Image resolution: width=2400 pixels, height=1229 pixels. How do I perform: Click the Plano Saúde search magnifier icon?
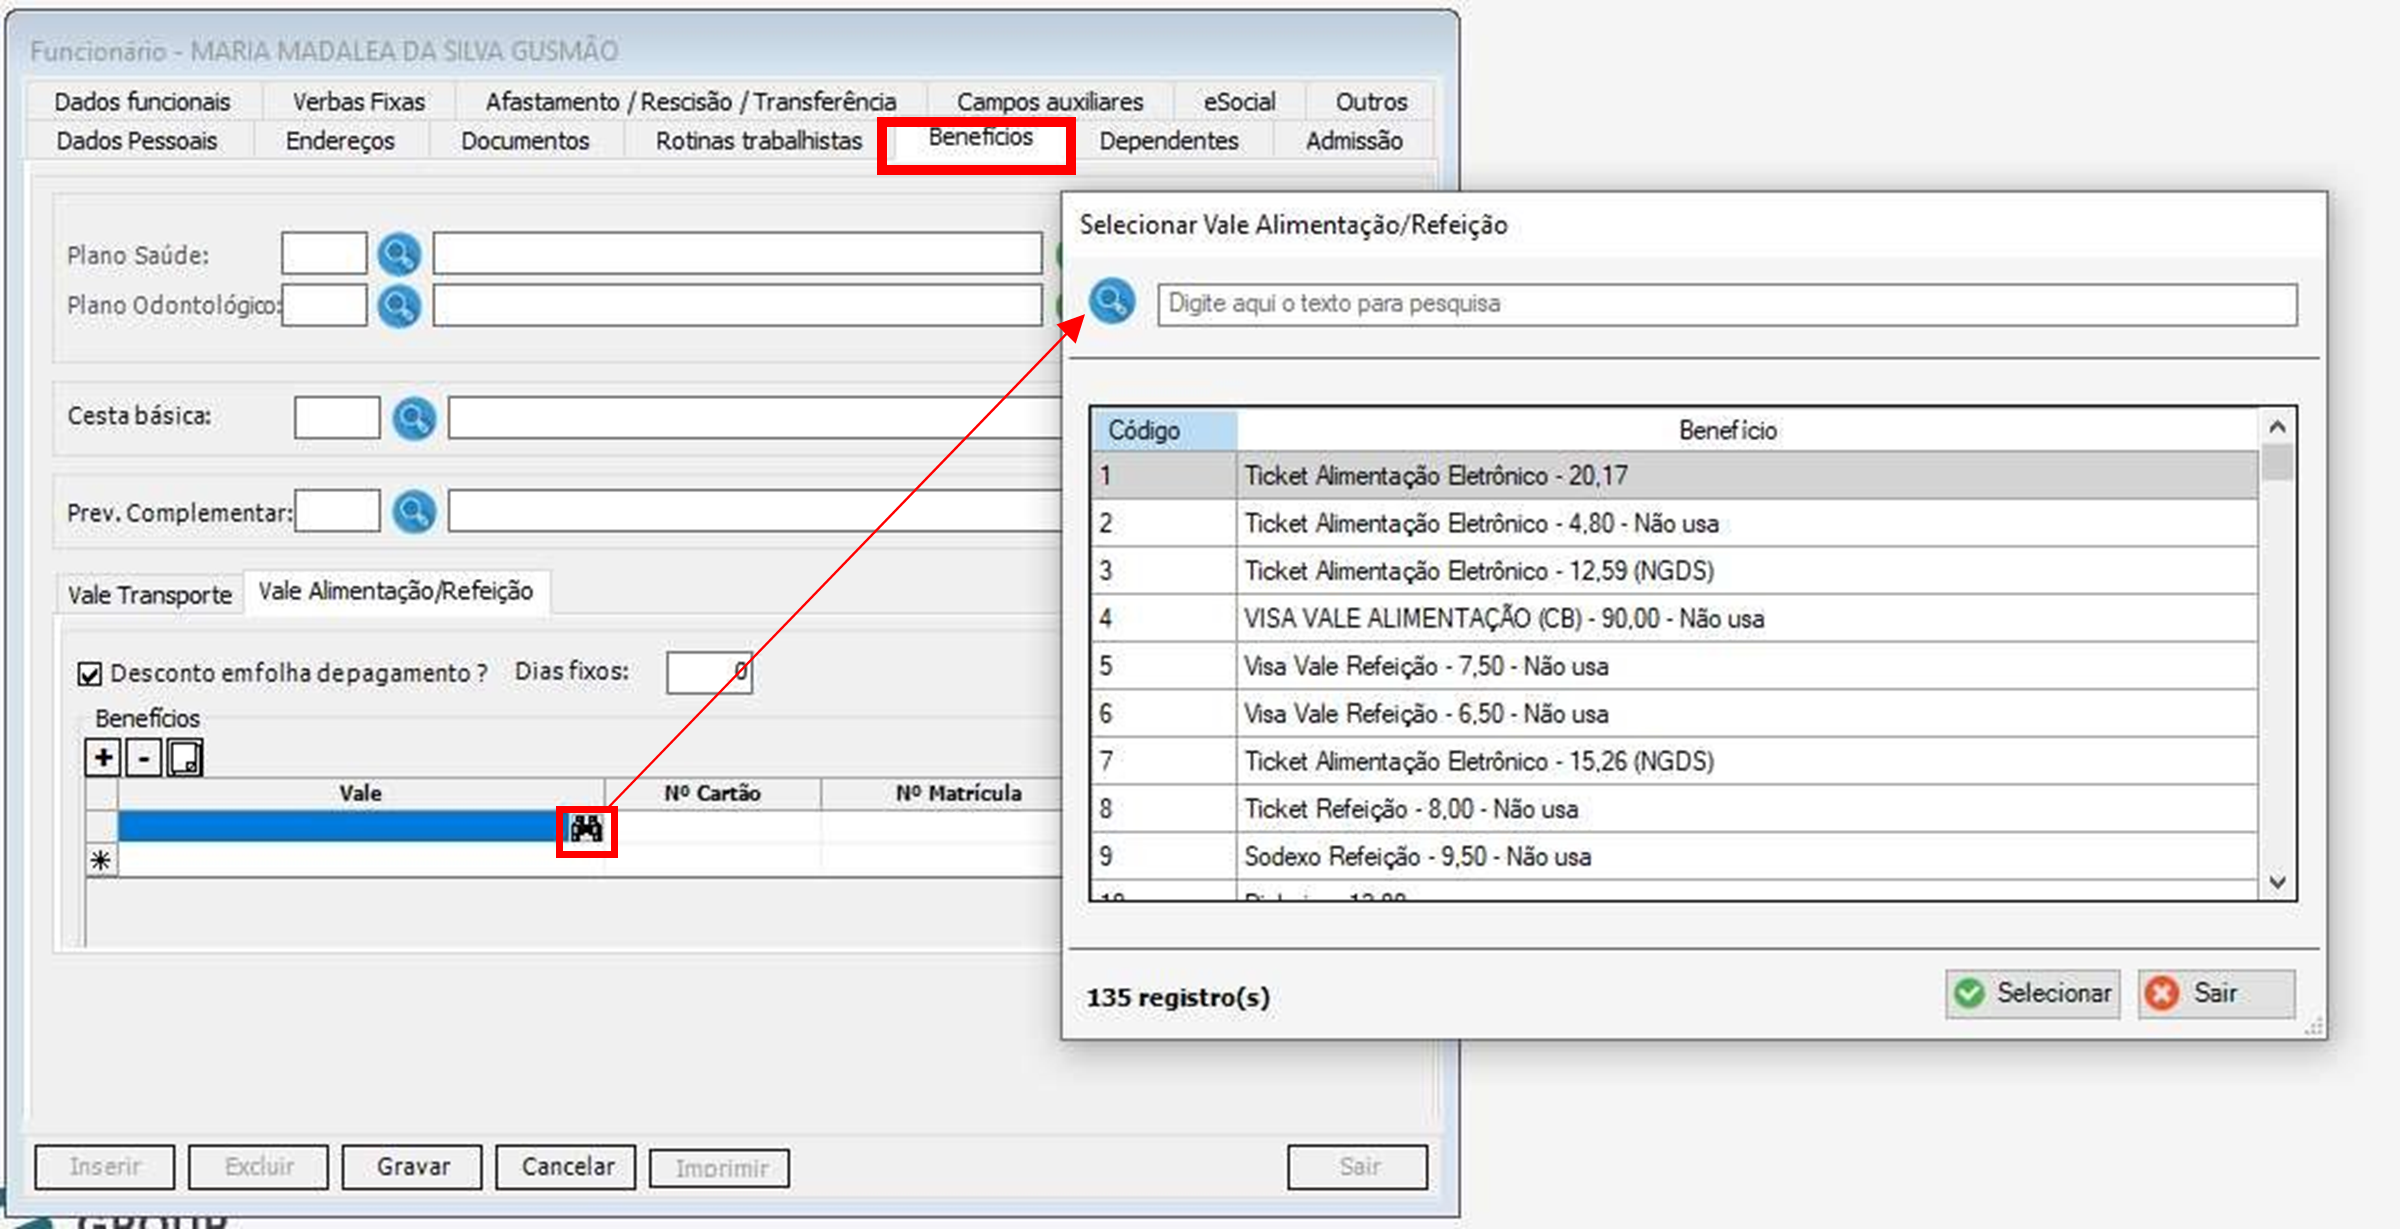[399, 255]
